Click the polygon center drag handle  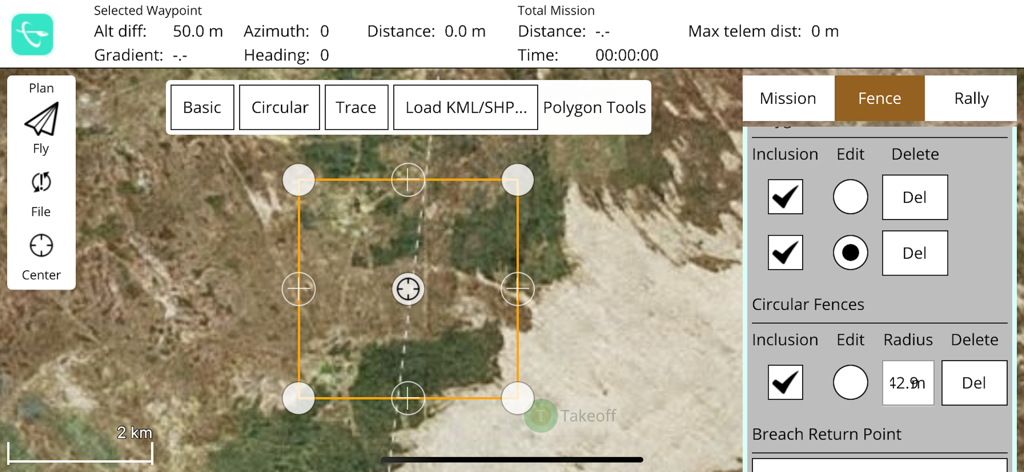tap(408, 289)
